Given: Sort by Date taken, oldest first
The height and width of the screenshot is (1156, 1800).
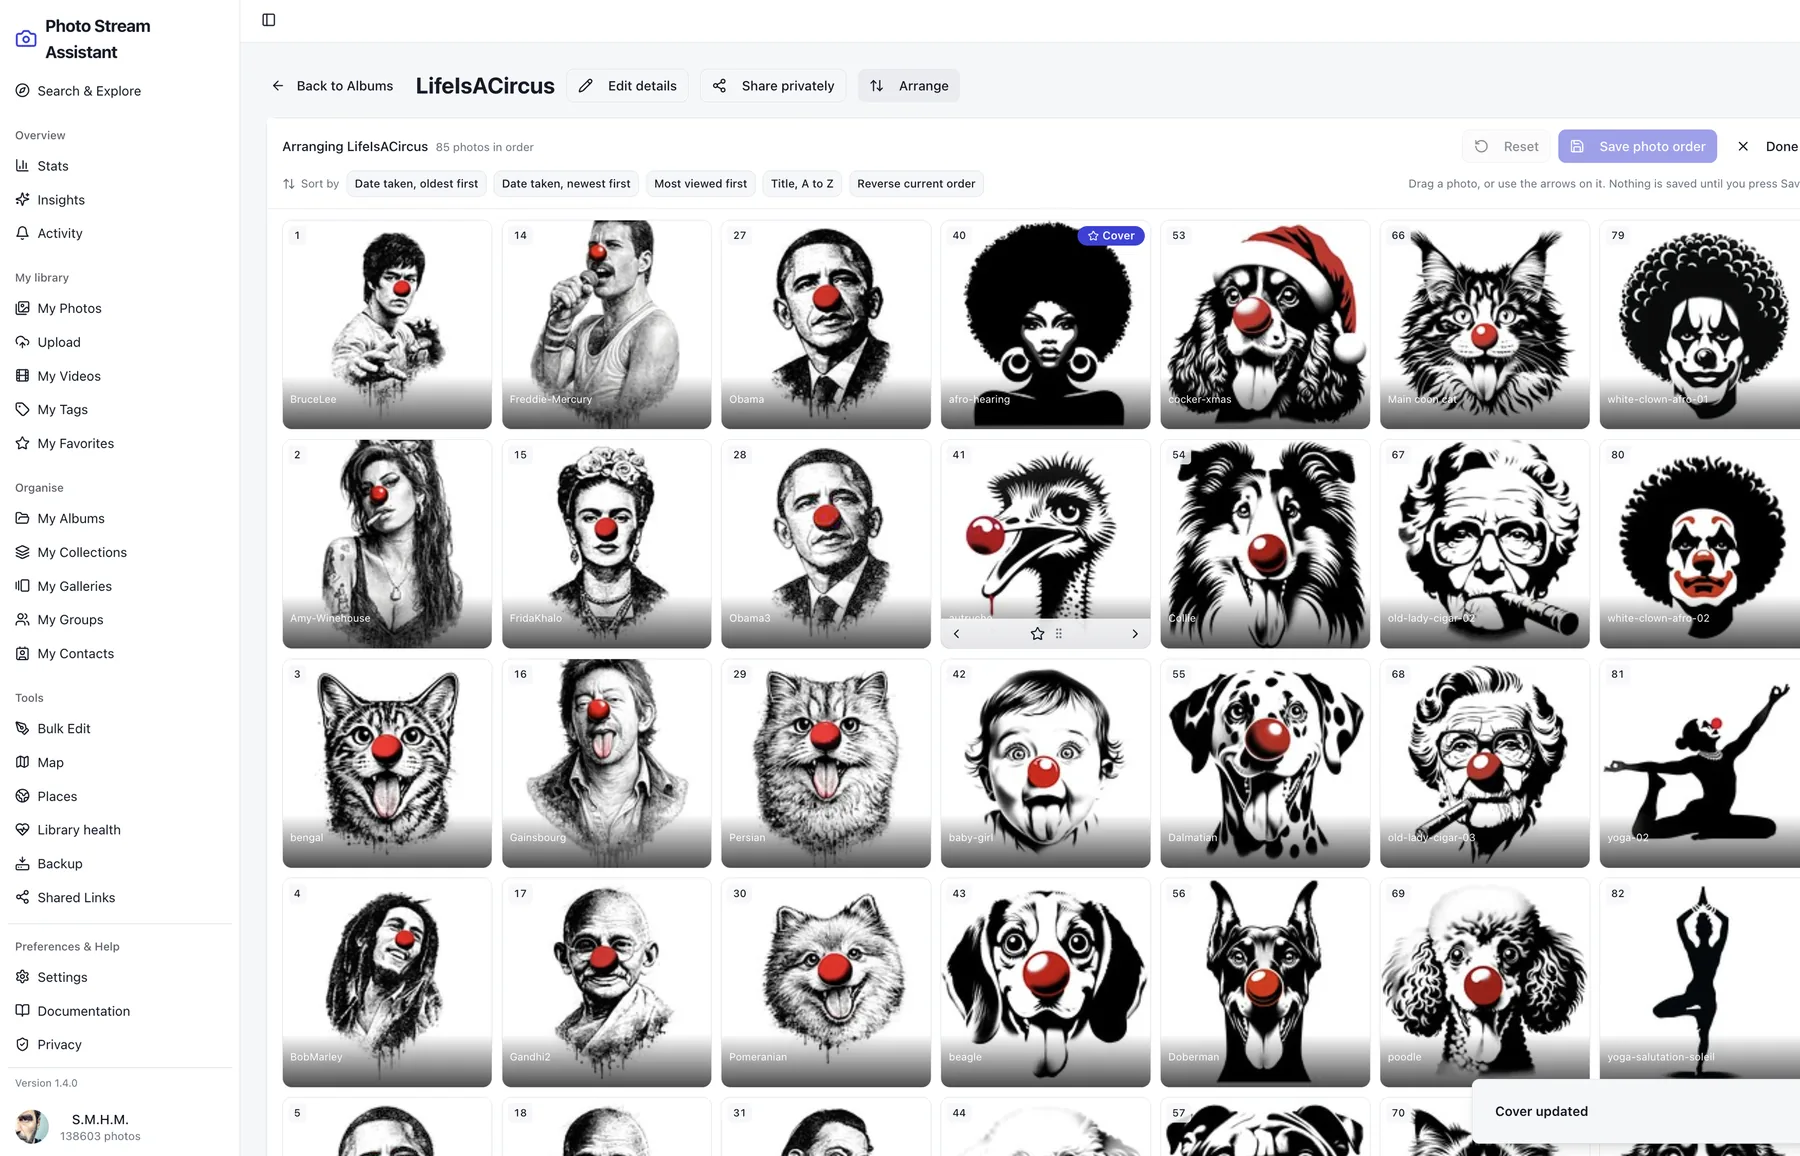Looking at the screenshot, I should tap(416, 184).
